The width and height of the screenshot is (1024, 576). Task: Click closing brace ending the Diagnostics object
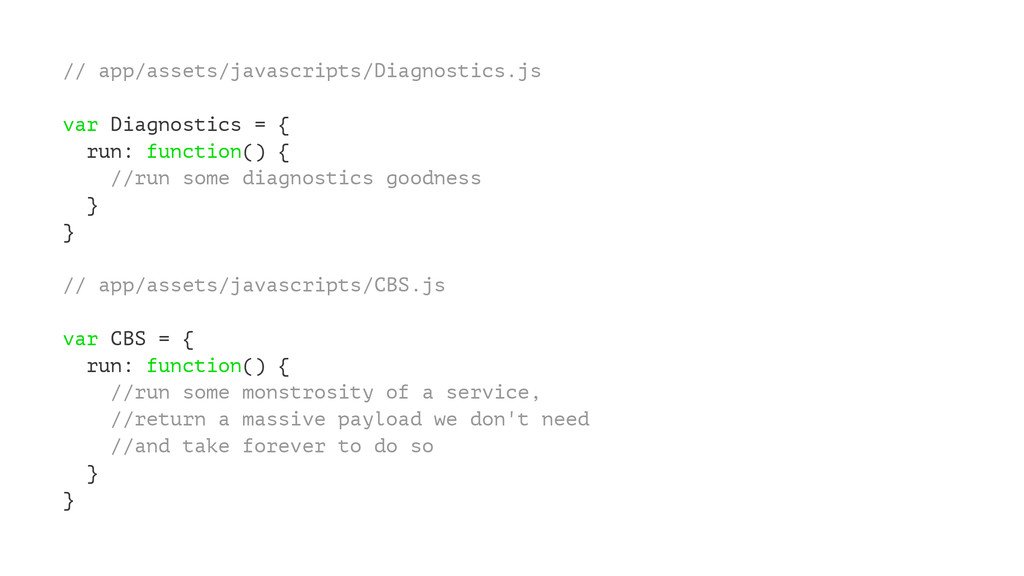69,232
